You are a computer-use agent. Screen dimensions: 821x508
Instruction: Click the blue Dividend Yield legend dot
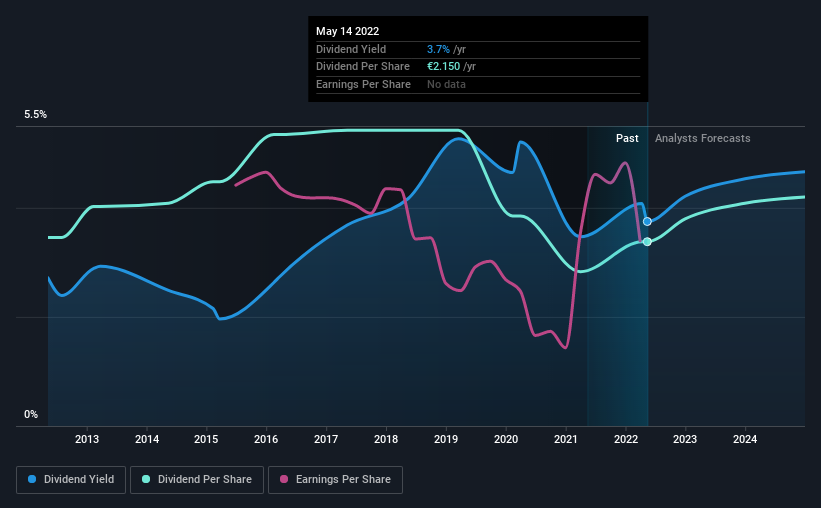point(32,479)
